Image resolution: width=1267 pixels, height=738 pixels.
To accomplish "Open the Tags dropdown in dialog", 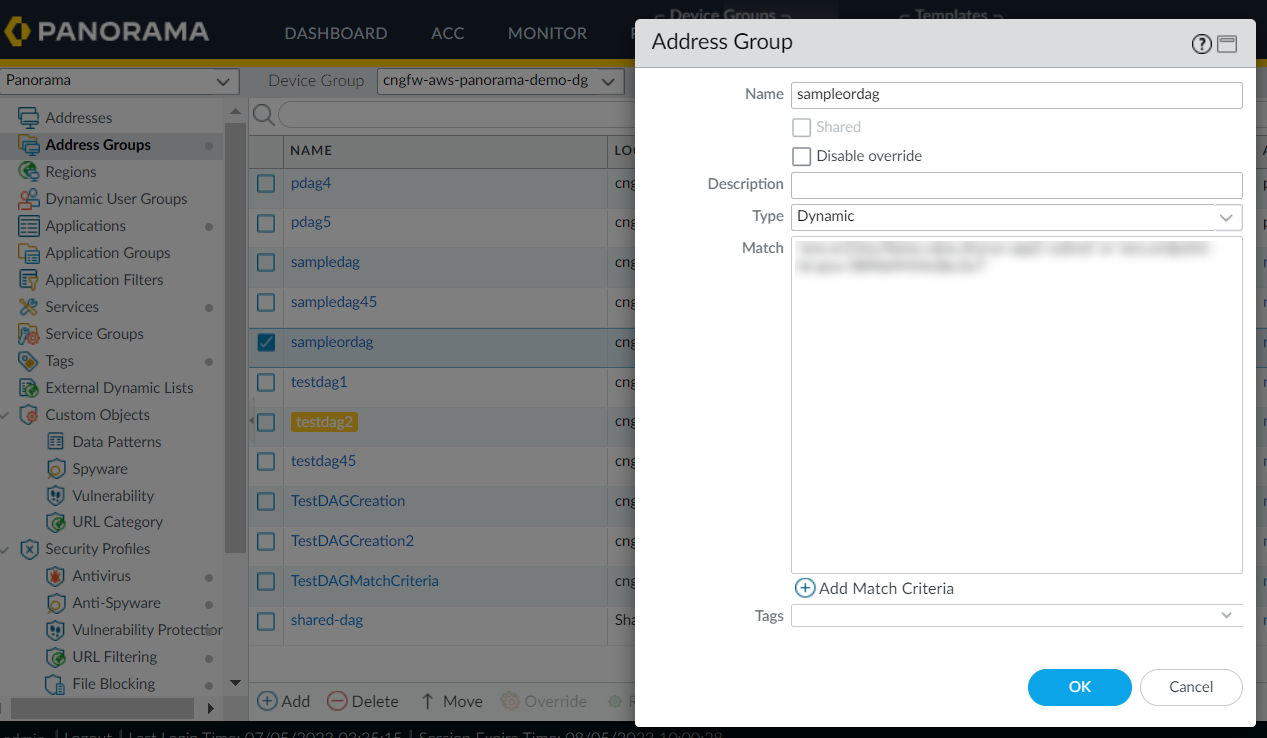I will click(1016, 616).
